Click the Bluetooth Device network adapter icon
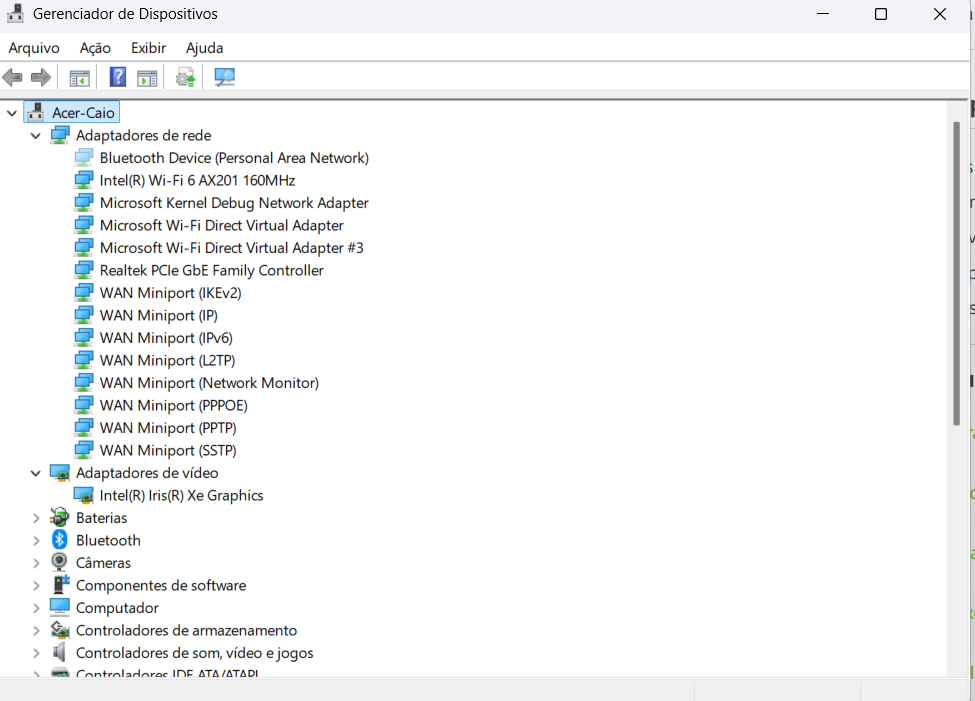Image resolution: width=975 pixels, height=701 pixels. 83,158
